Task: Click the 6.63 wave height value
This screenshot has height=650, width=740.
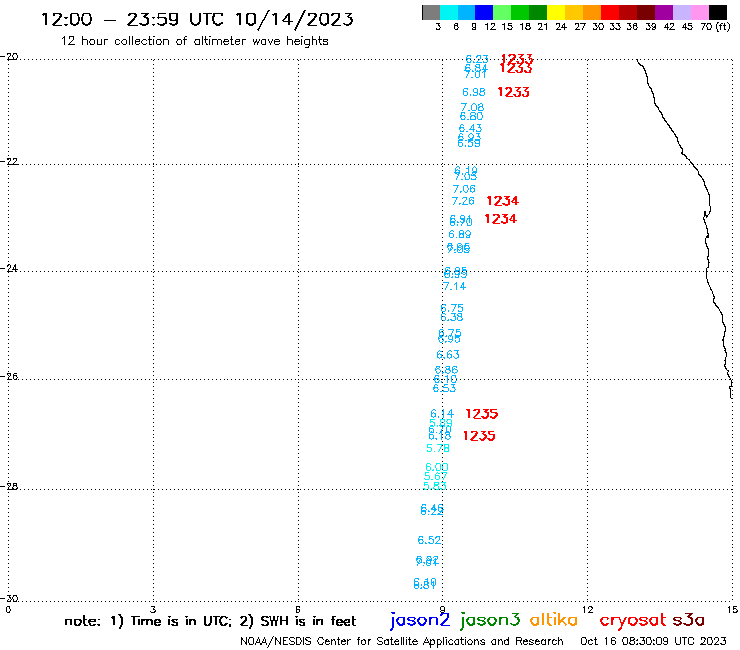Action: coord(448,355)
